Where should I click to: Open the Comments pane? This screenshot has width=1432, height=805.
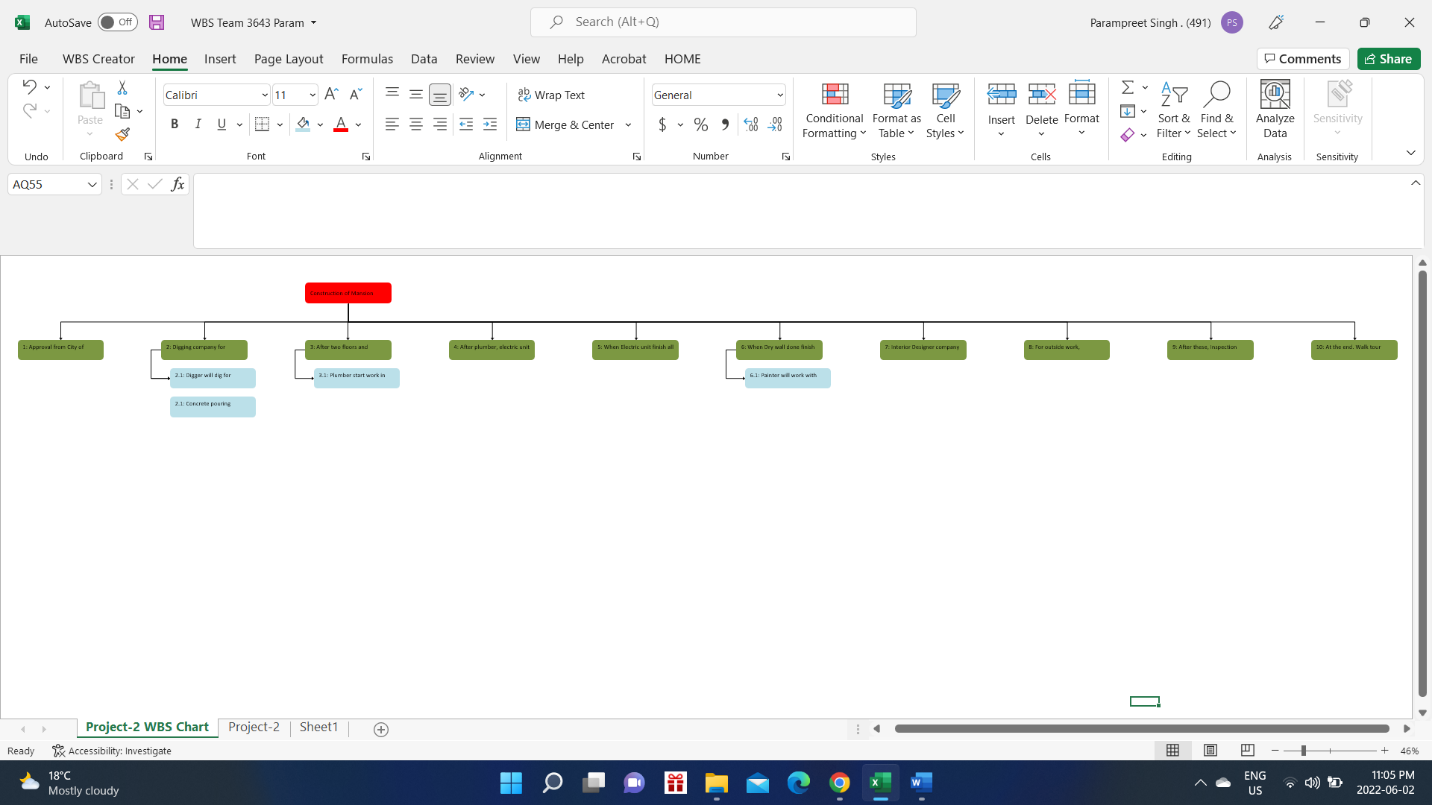tap(1302, 59)
